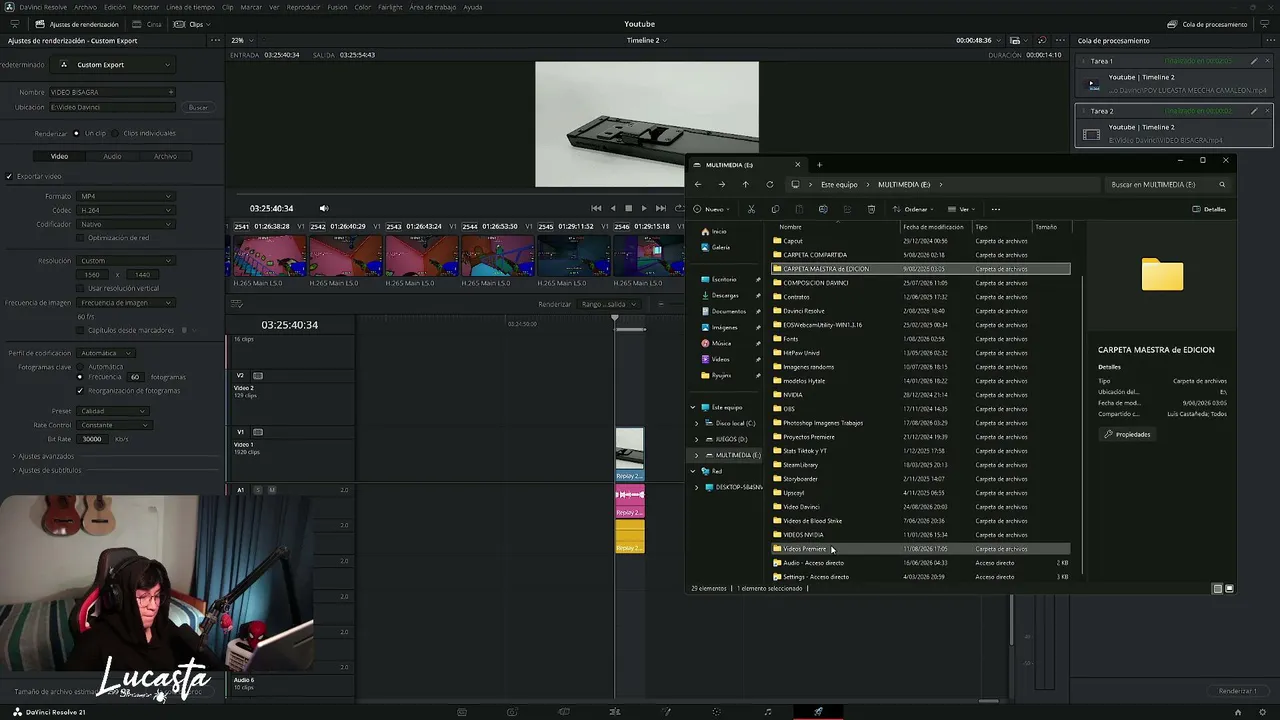Open the Codificador Nativo dropdown
This screenshot has height=720, width=1280.
click(126, 224)
